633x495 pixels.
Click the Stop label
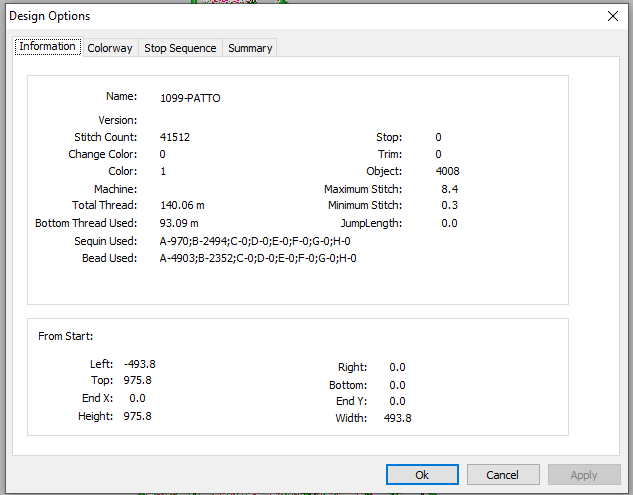(389, 137)
